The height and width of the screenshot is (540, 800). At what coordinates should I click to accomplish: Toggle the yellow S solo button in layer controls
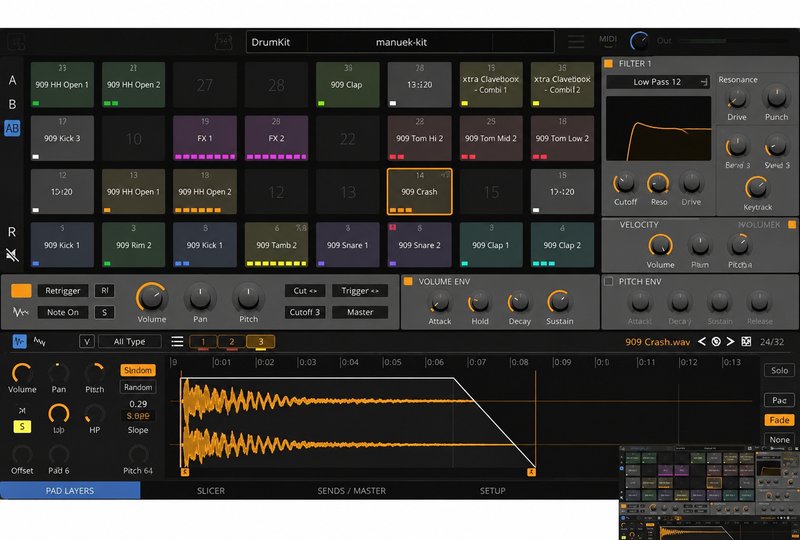[x=22, y=426]
